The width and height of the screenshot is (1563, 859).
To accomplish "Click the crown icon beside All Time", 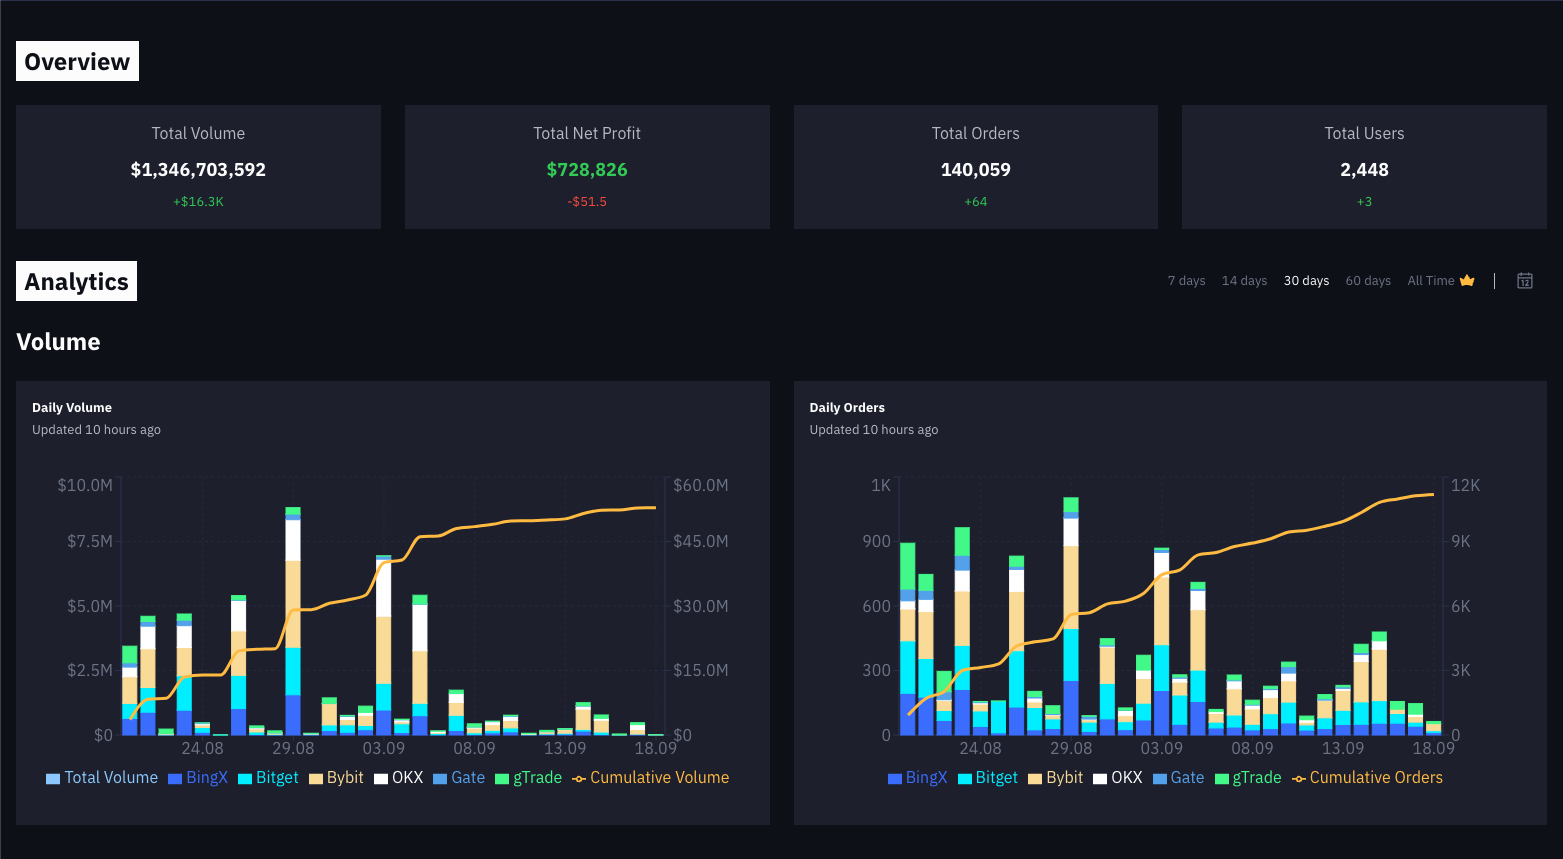I will (1467, 281).
